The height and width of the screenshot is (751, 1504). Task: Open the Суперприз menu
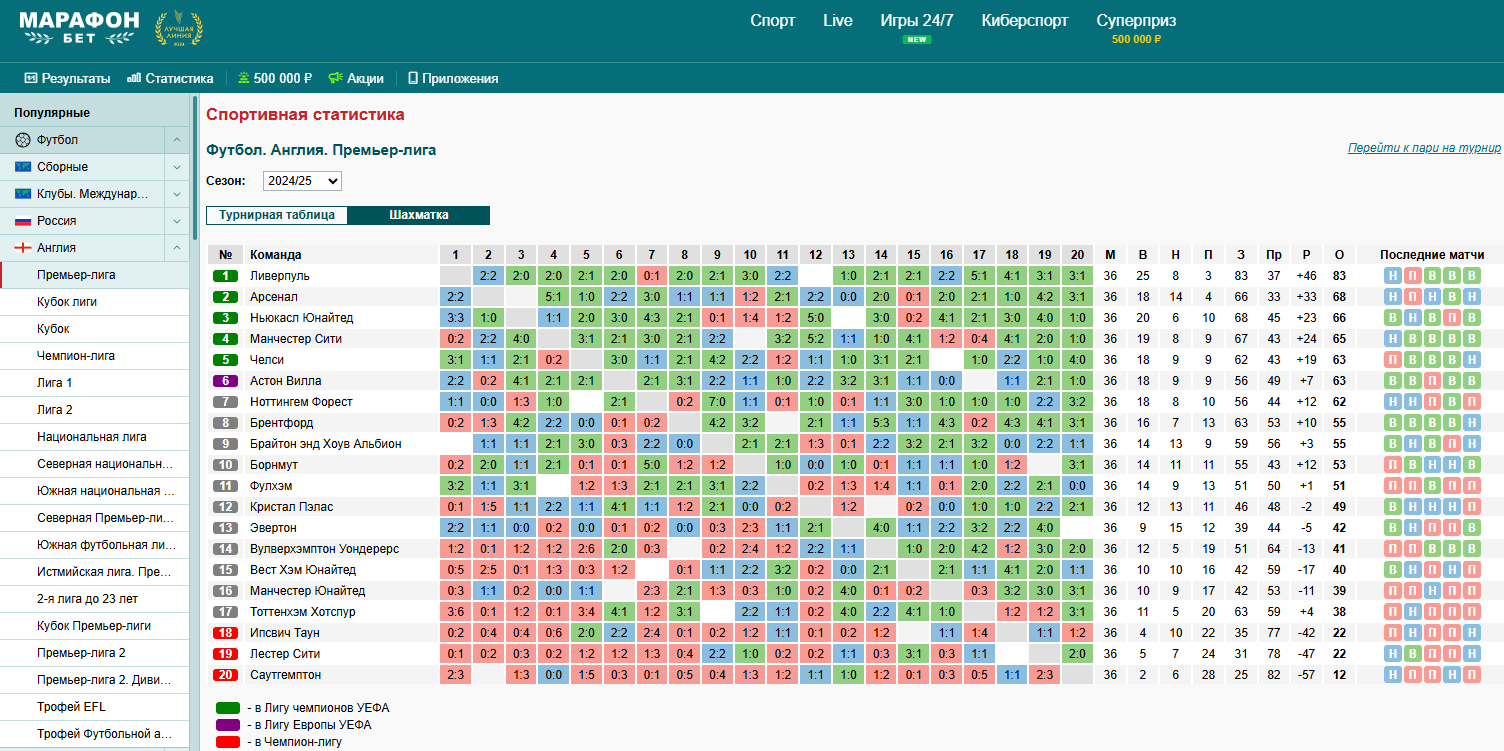coord(1136,21)
